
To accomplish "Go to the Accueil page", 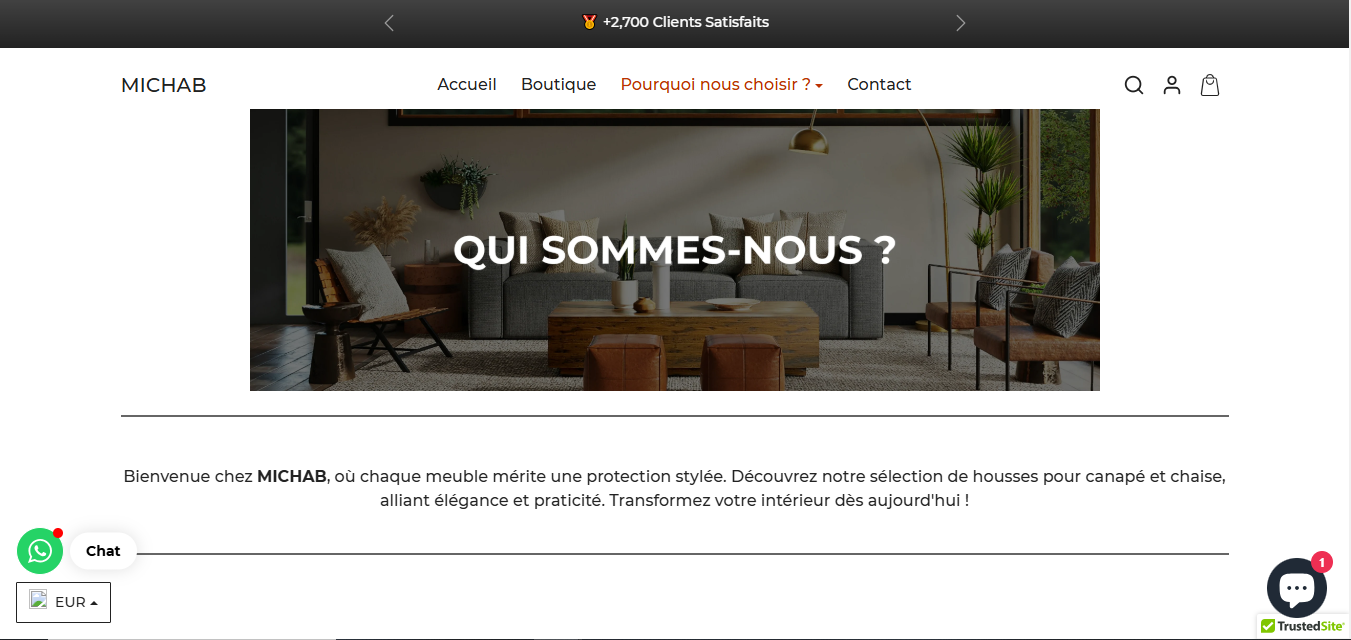I will pyautogui.click(x=467, y=85).
